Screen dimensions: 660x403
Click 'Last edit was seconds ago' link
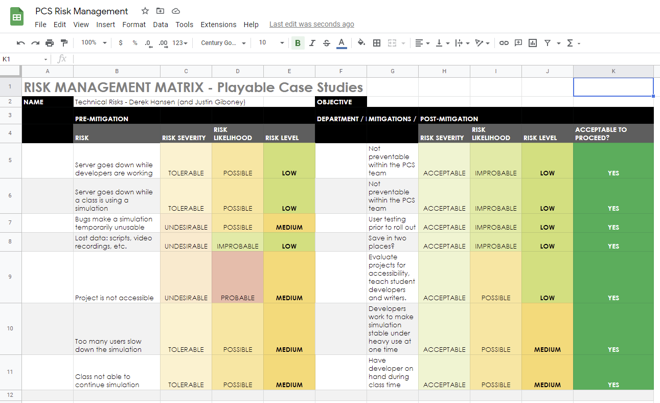pyautogui.click(x=311, y=24)
